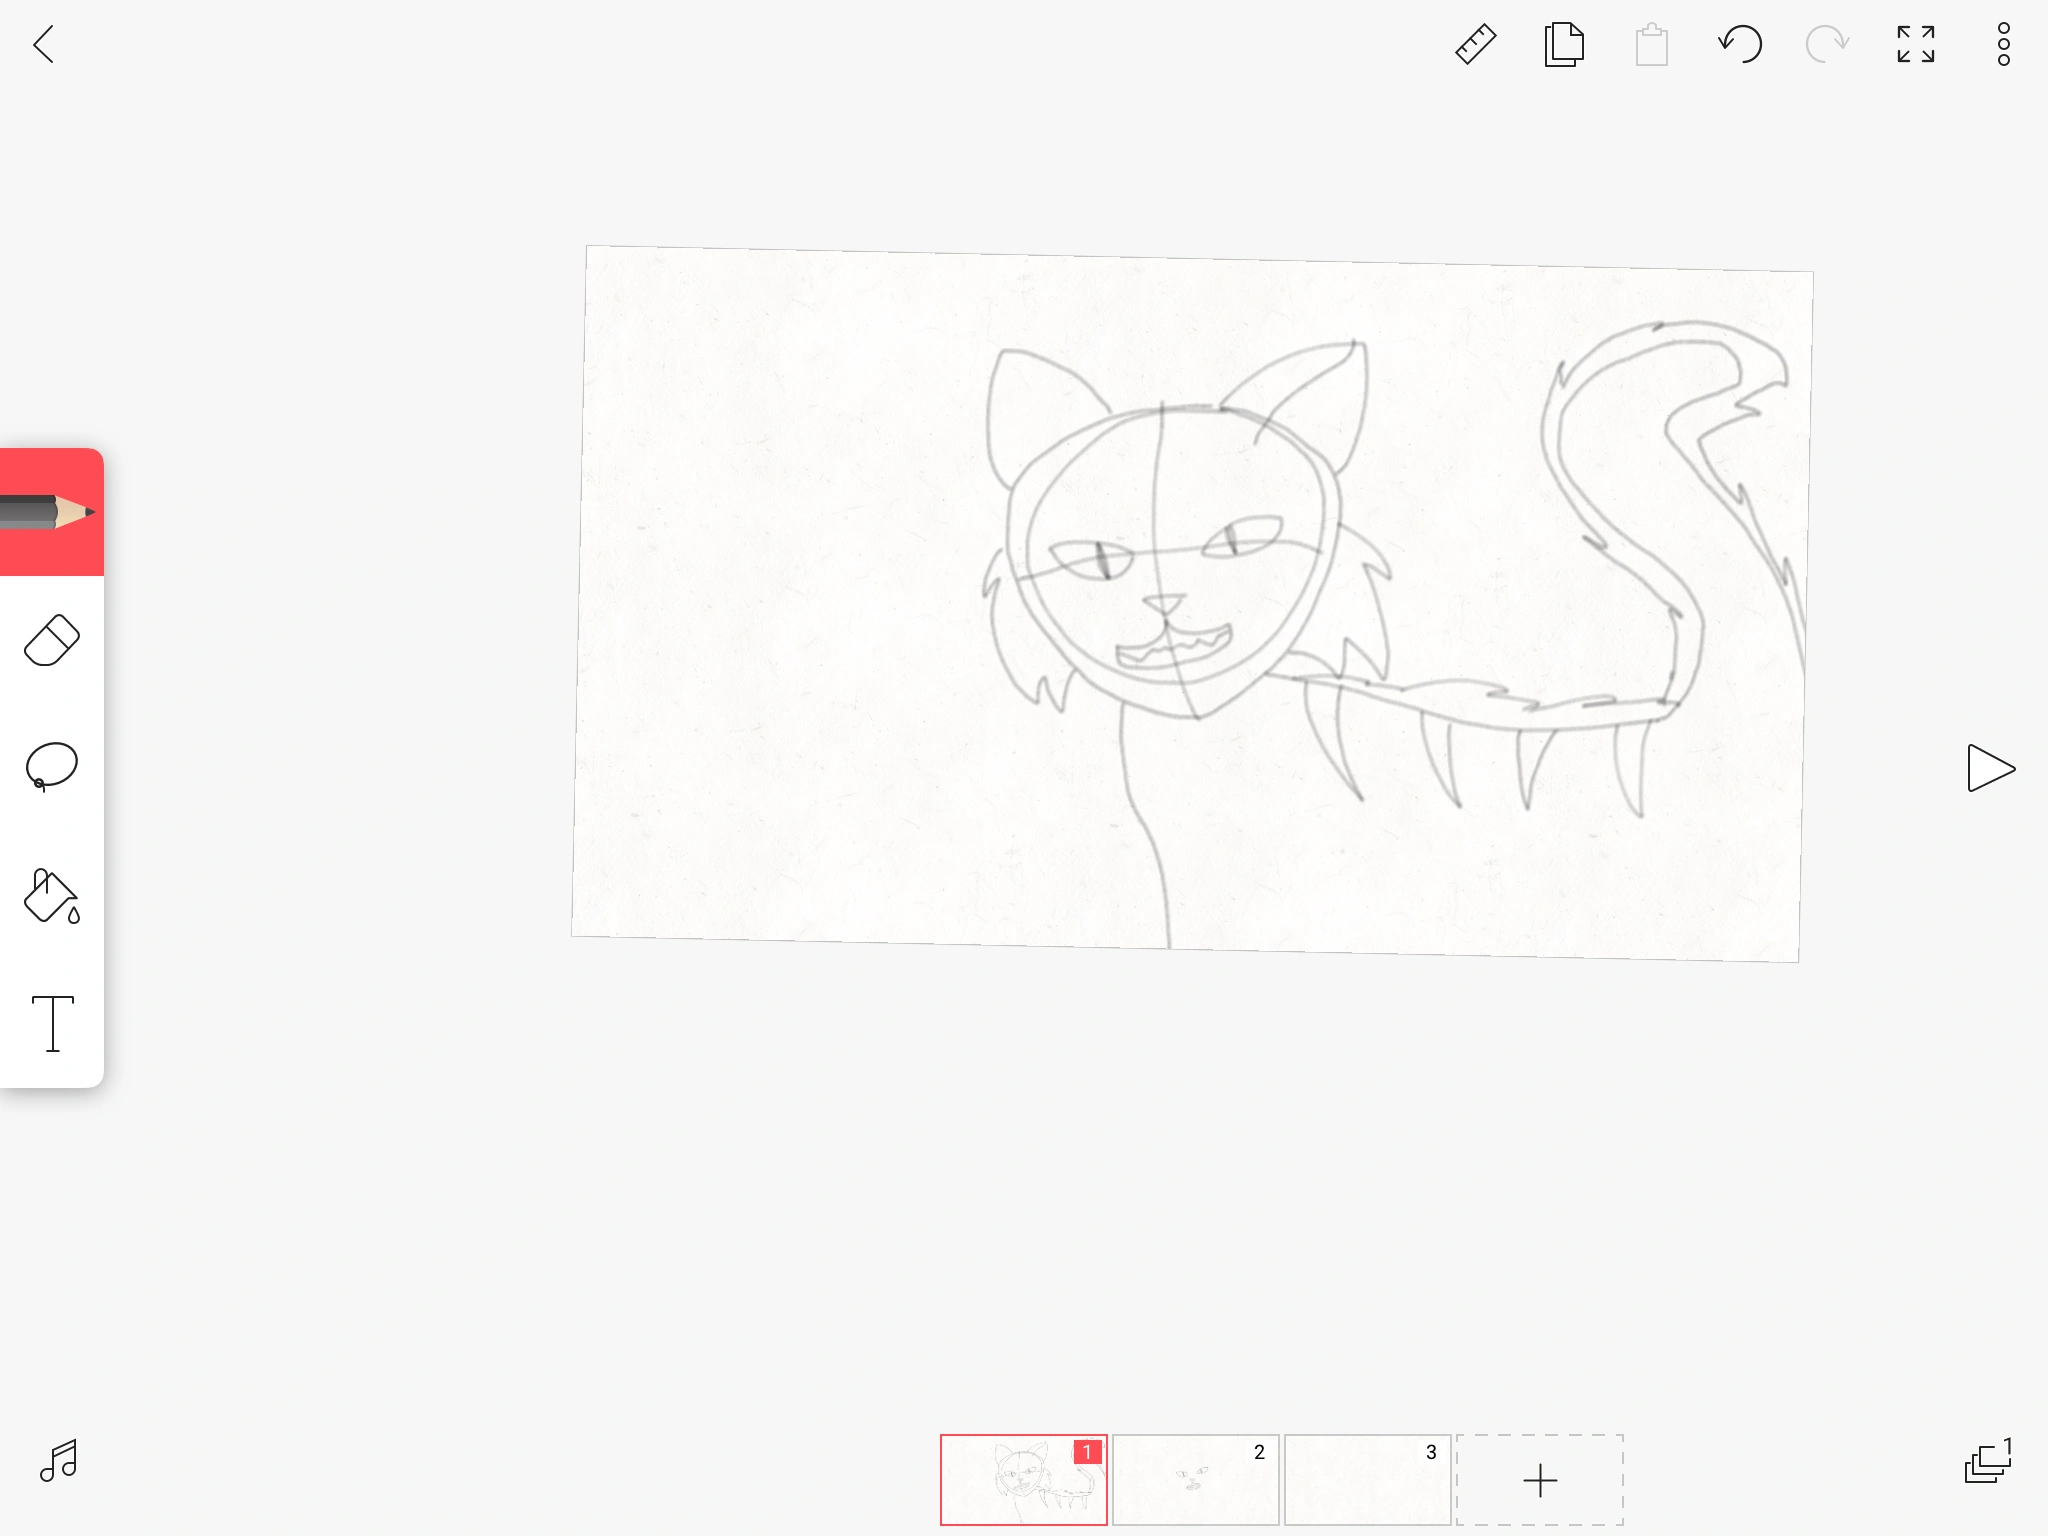This screenshot has height=1536, width=2048.
Task: Fit the canvas to screen
Action: [1915, 45]
